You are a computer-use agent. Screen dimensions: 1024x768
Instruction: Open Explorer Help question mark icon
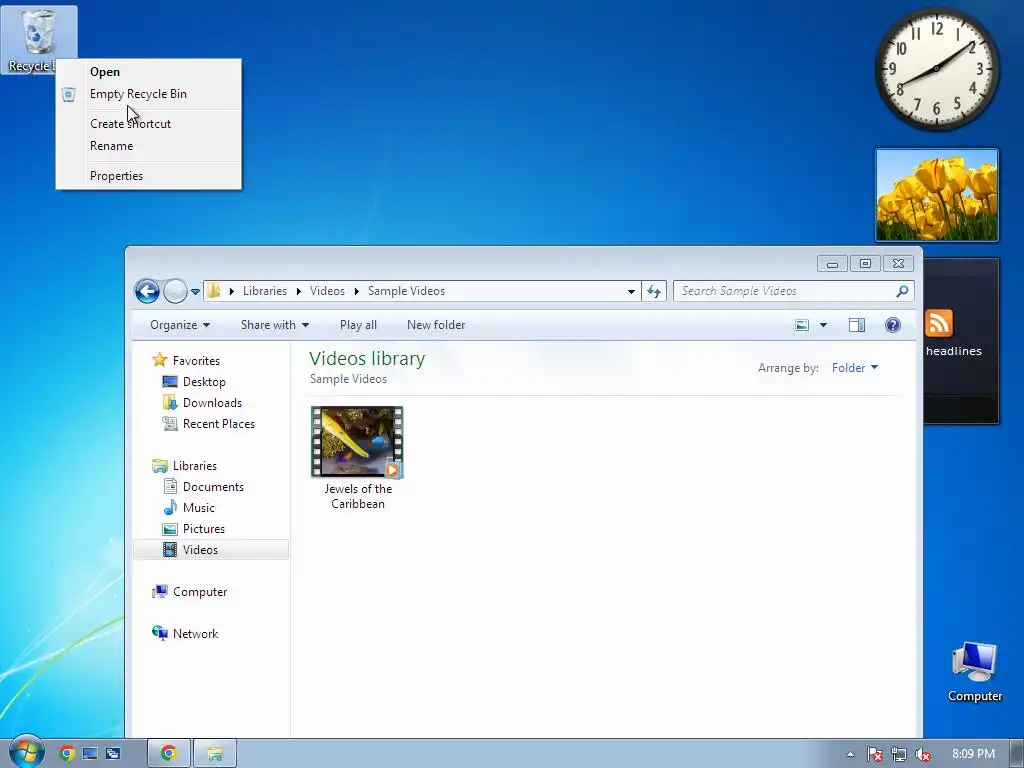tap(893, 325)
